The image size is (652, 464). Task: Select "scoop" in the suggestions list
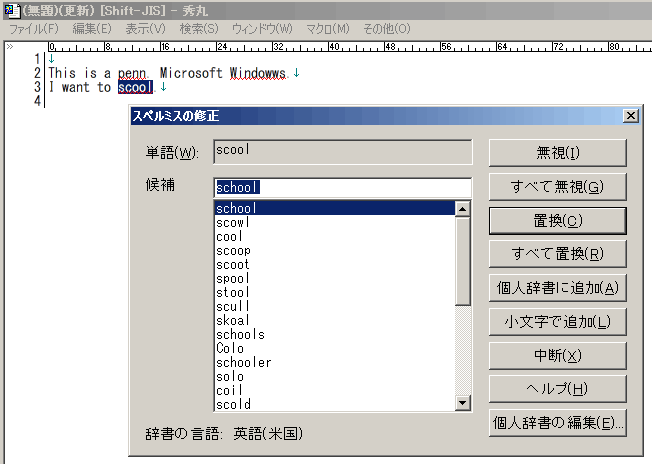(x=234, y=251)
